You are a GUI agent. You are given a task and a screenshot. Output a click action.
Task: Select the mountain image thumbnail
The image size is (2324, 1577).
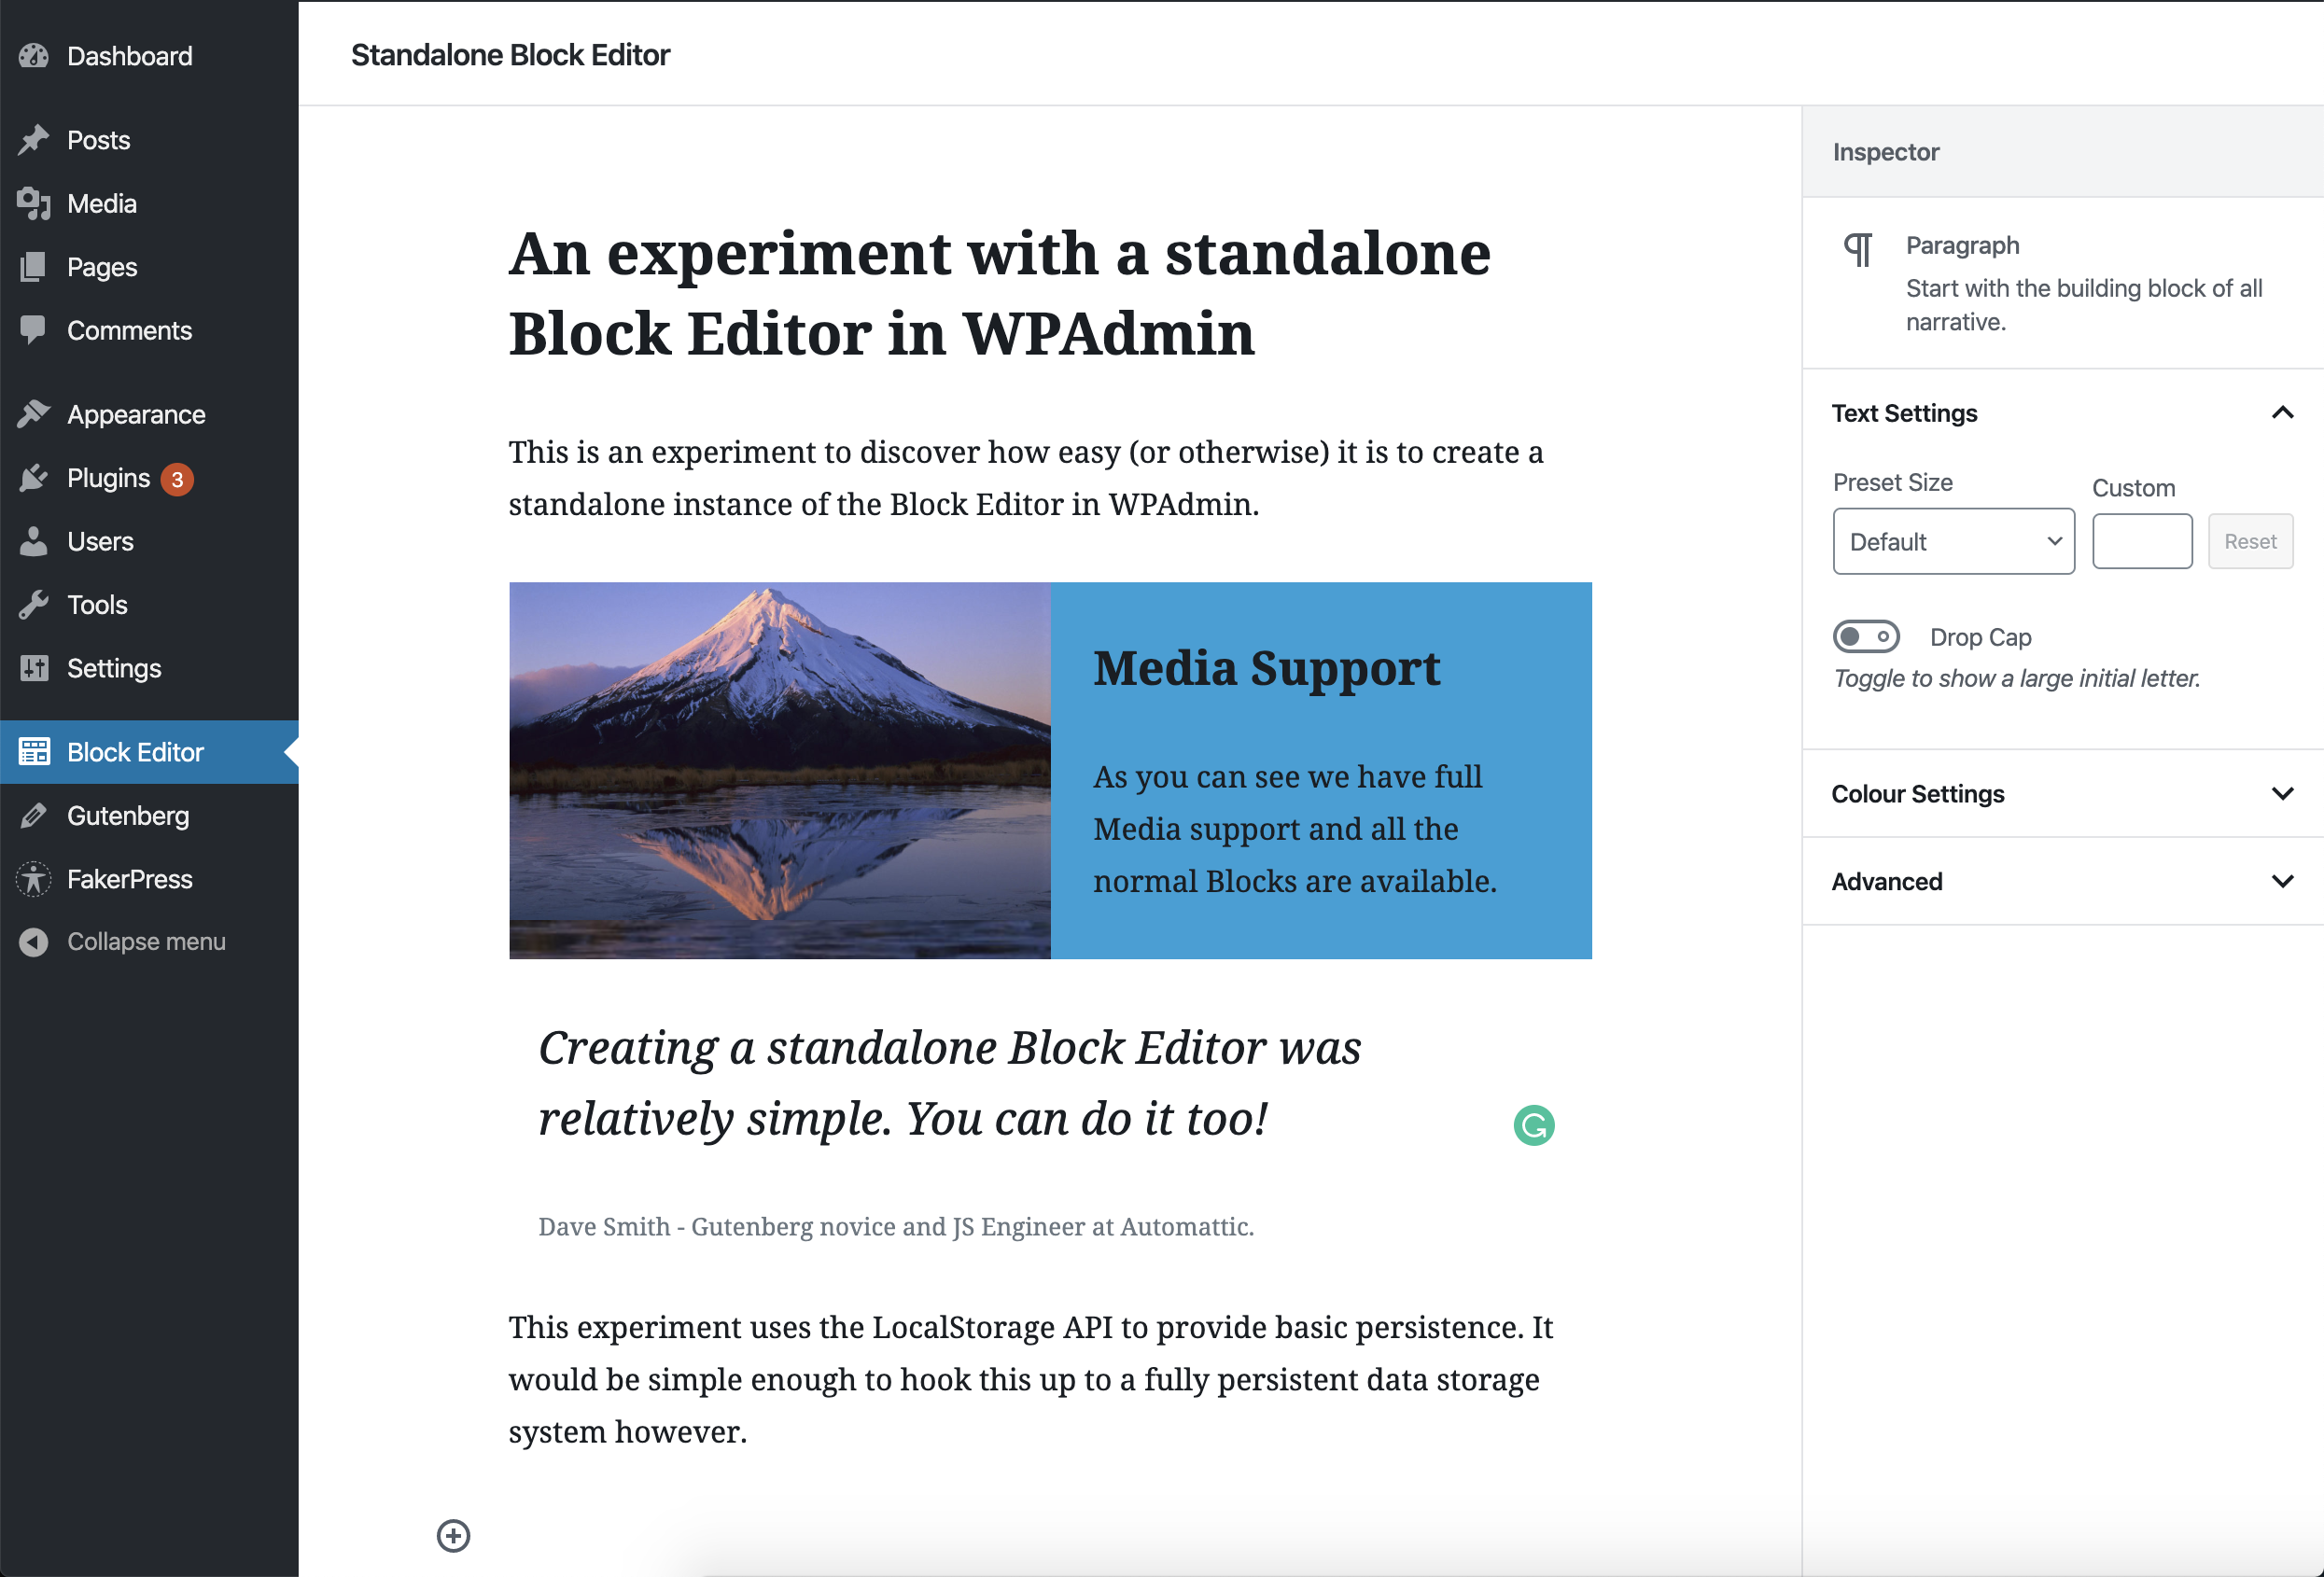[x=779, y=770]
